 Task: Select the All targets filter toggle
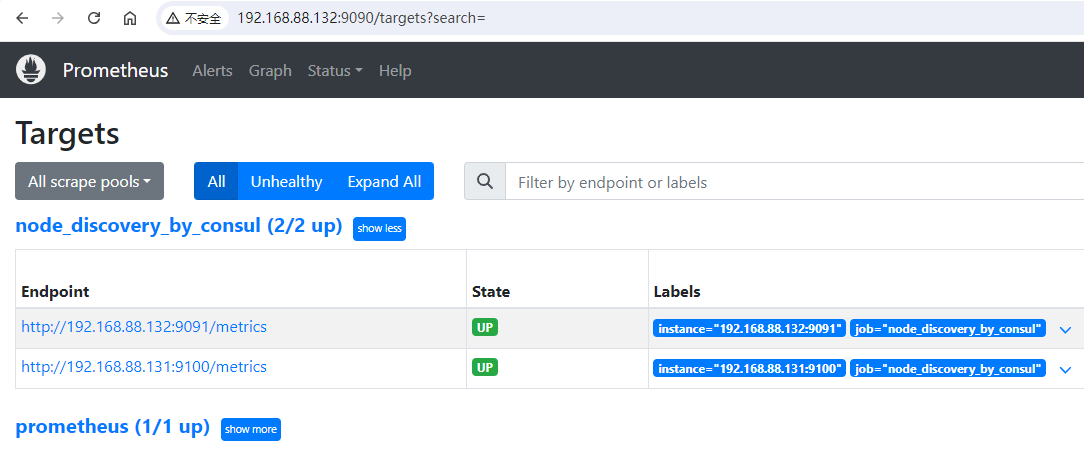pyautogui.click(x=216, y=182)
